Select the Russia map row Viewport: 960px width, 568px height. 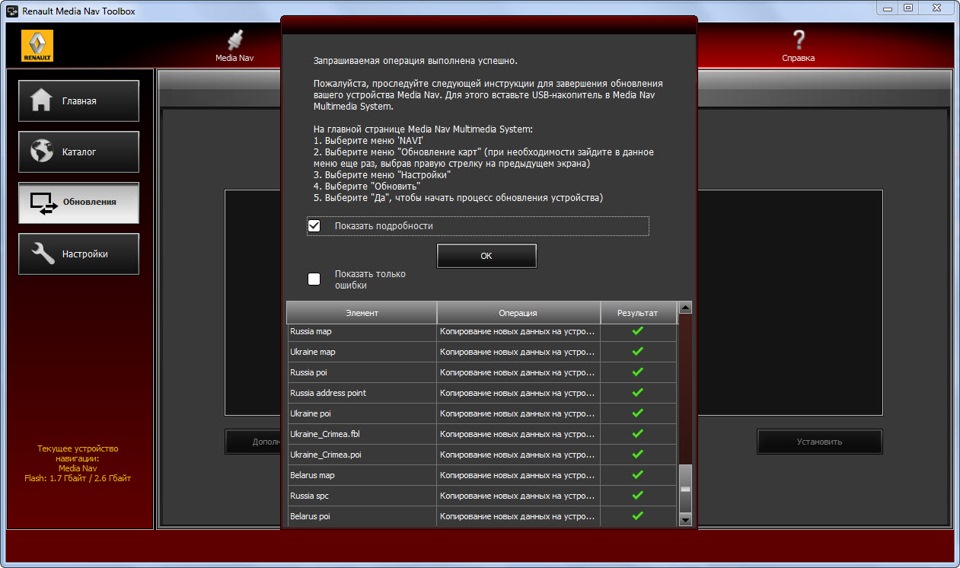pyautogui.click(x=481, y=331)
